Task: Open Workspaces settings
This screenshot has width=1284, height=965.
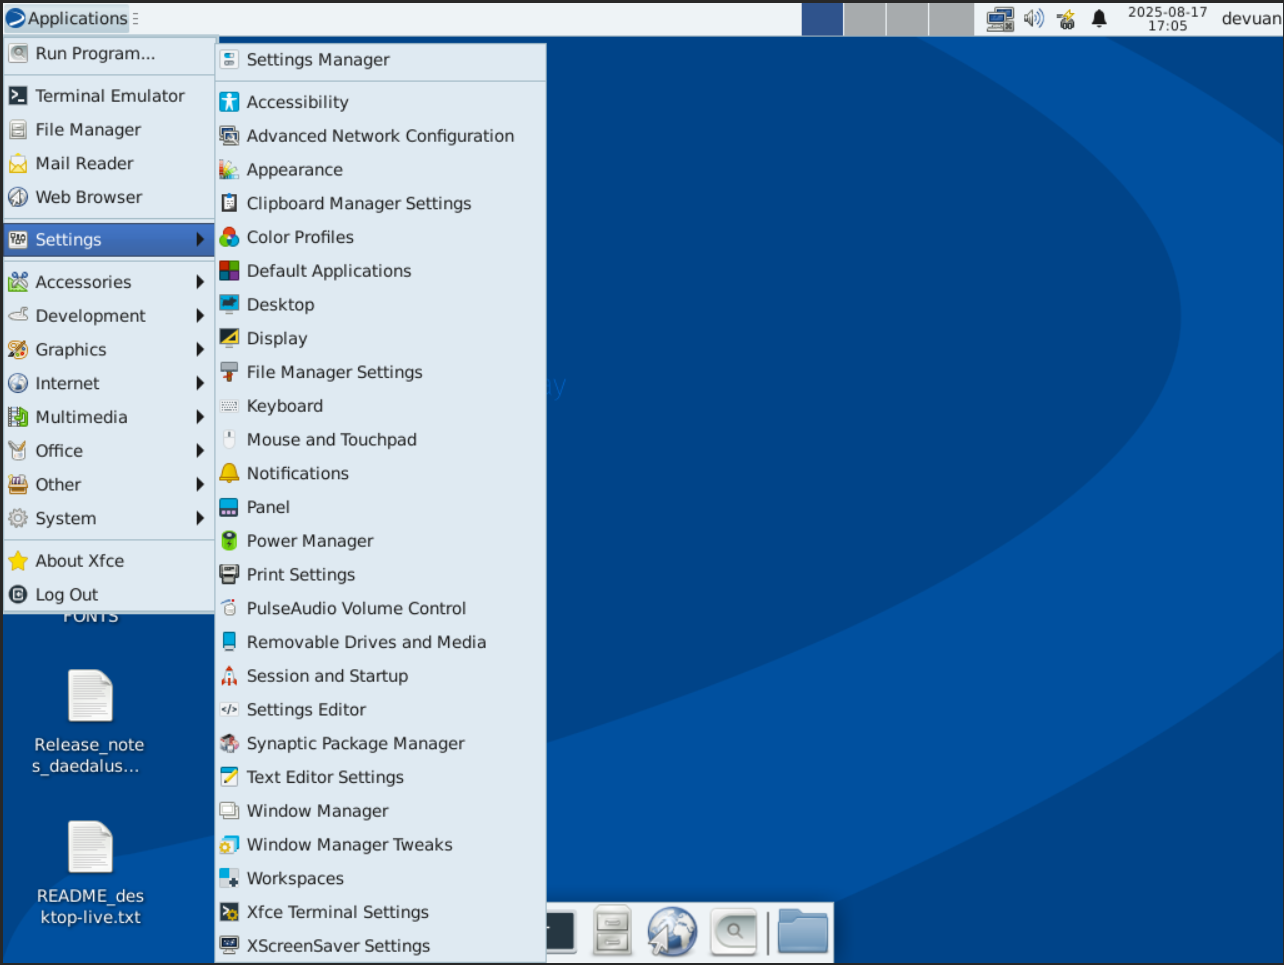Action: pyautogui.click(x=381, y=879)
